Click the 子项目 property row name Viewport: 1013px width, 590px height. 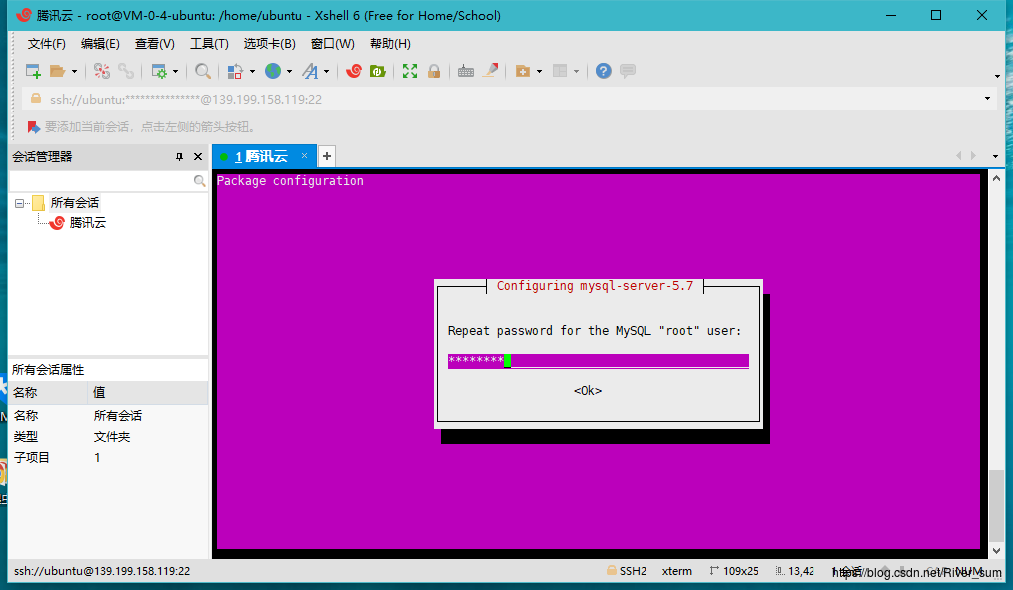[32, 458]
